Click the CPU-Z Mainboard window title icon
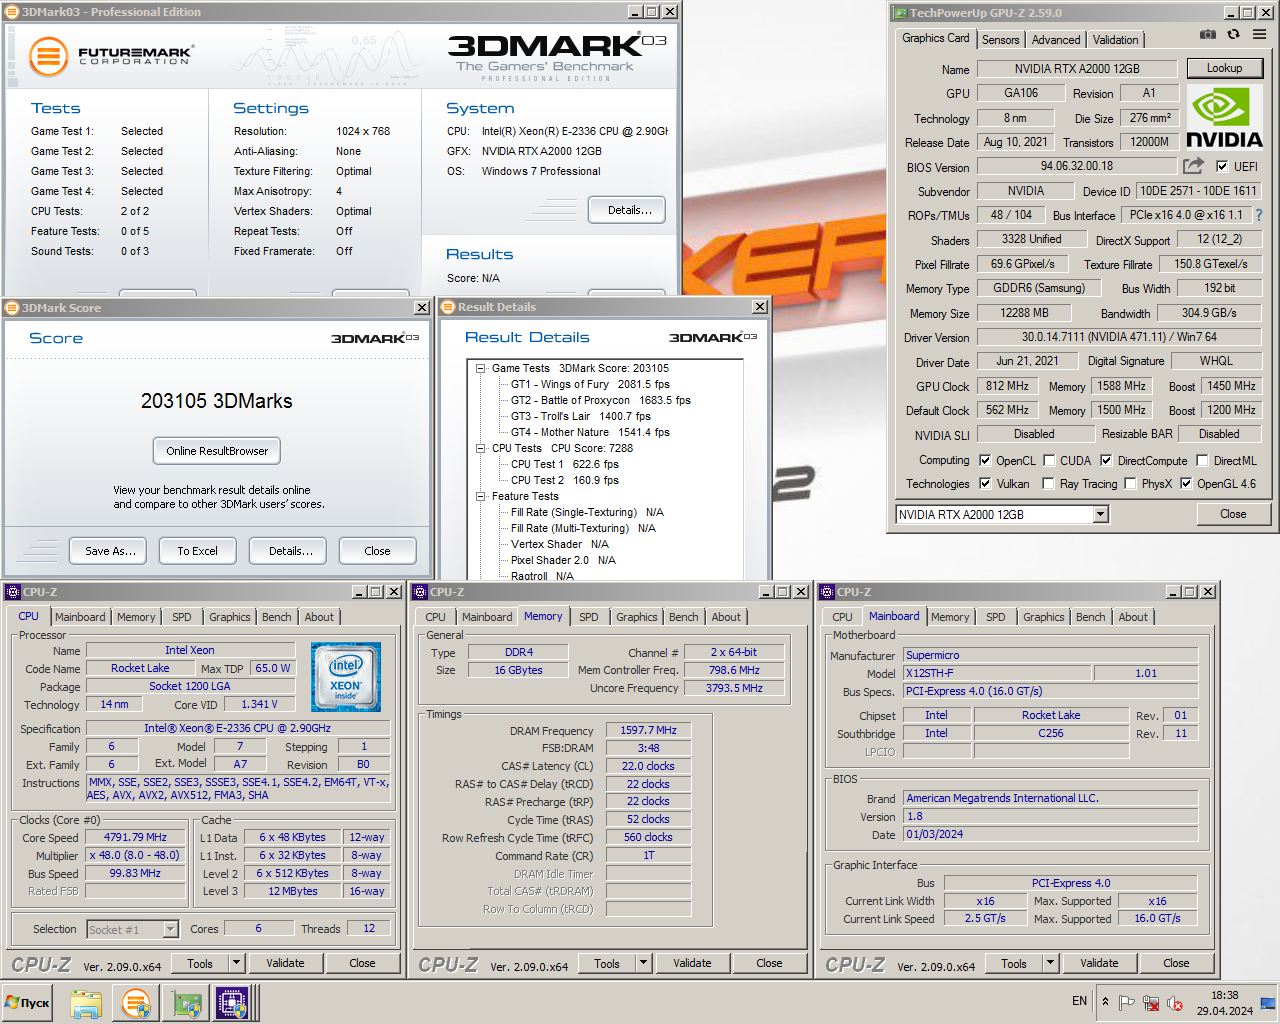Viewport: 1280px width, 1024px height. (827, 592)
